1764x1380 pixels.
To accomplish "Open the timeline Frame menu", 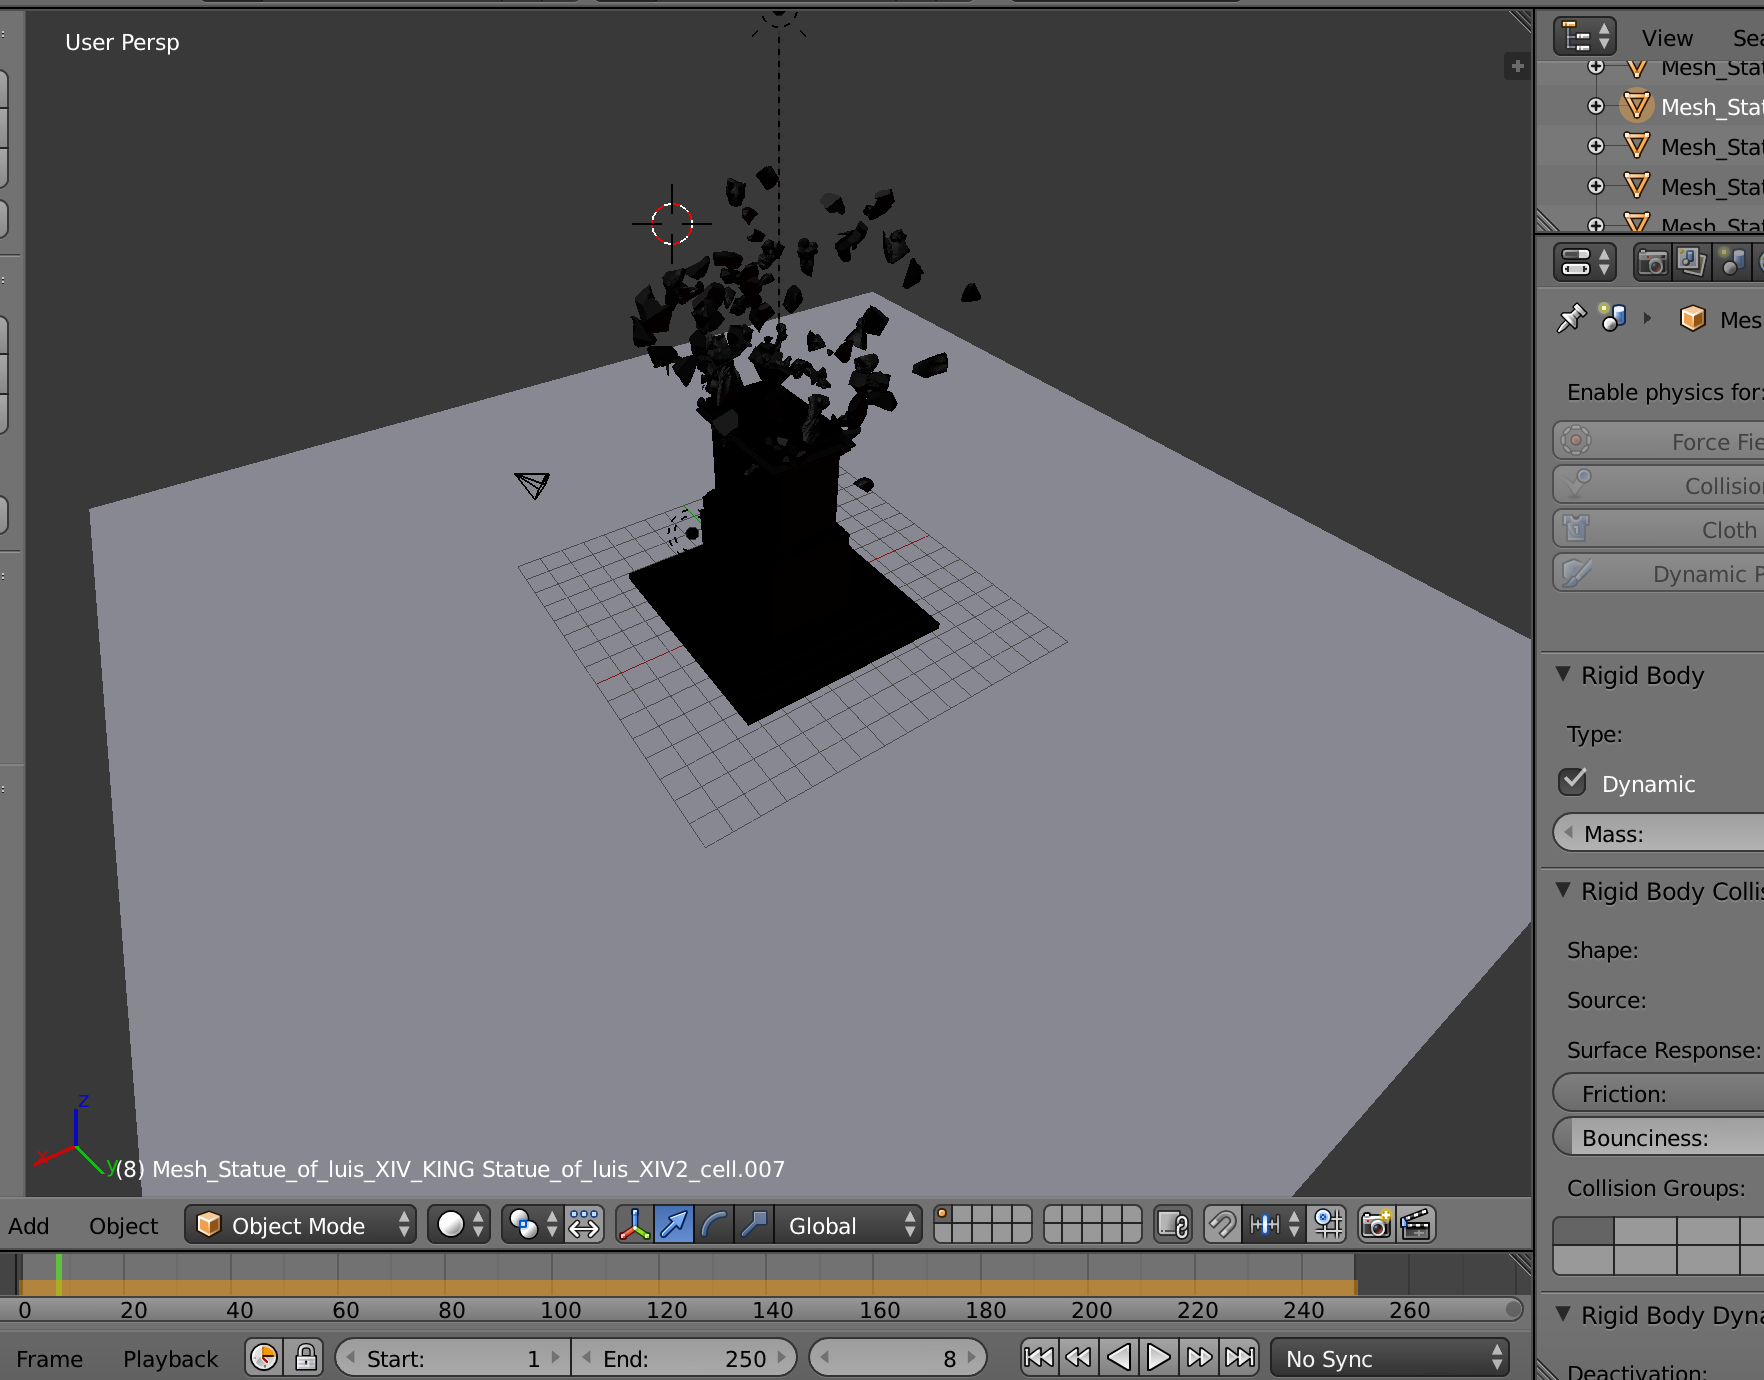I will (50, 1359).
